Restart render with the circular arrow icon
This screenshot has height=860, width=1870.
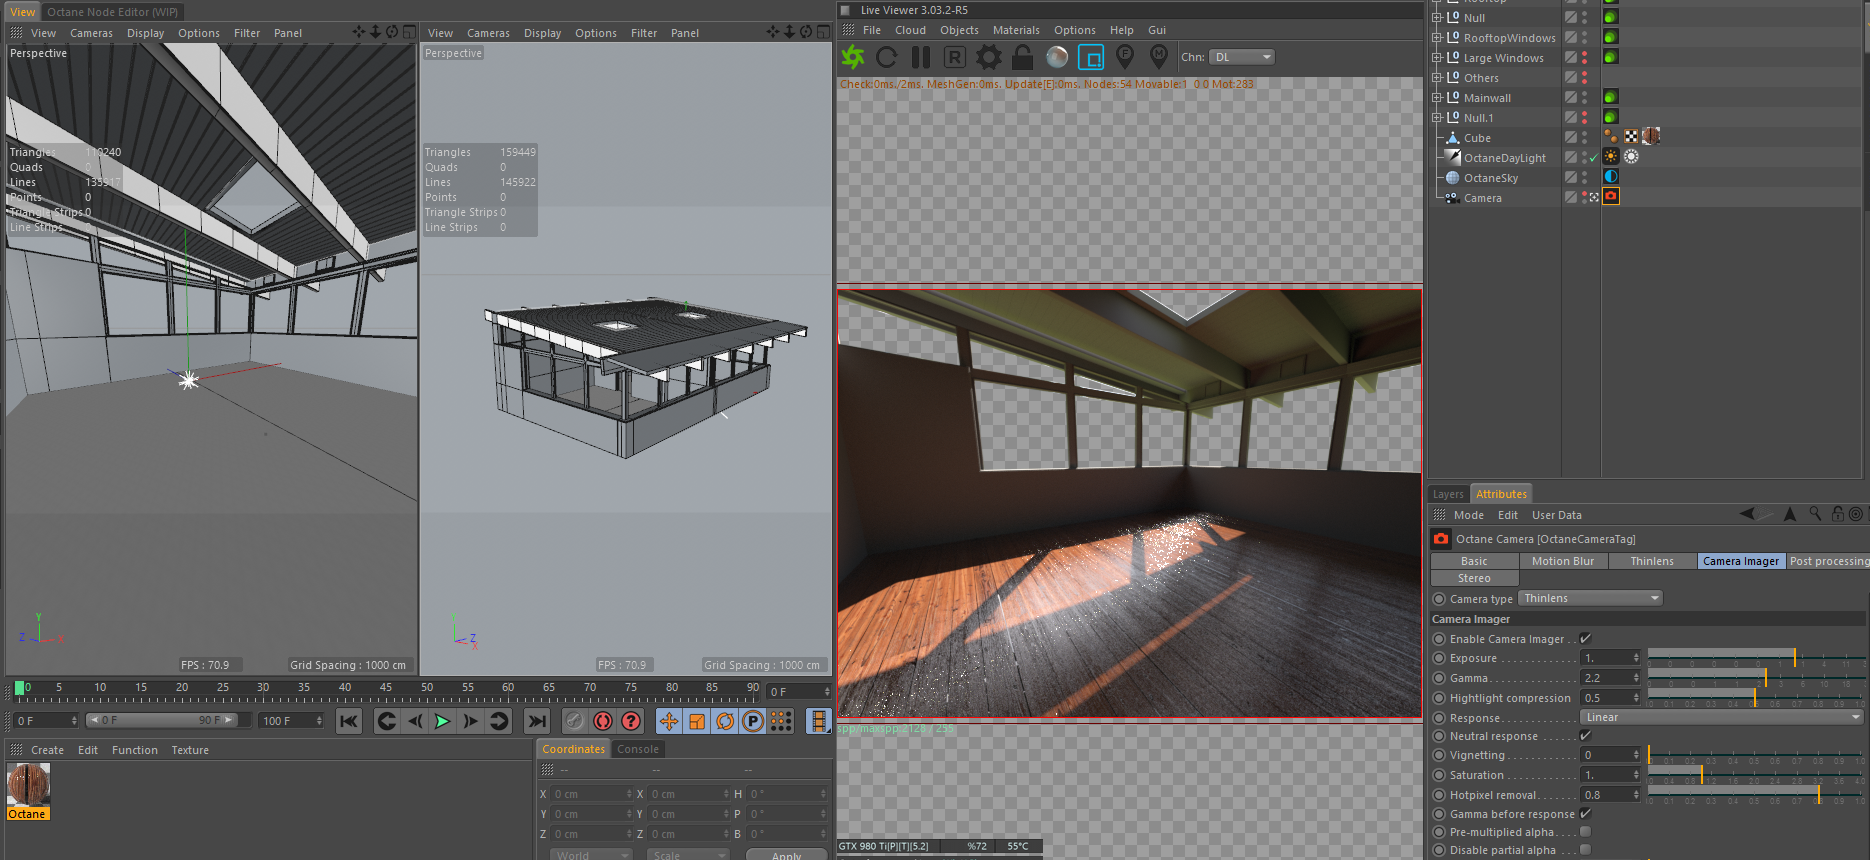click(x=887, y=57)
